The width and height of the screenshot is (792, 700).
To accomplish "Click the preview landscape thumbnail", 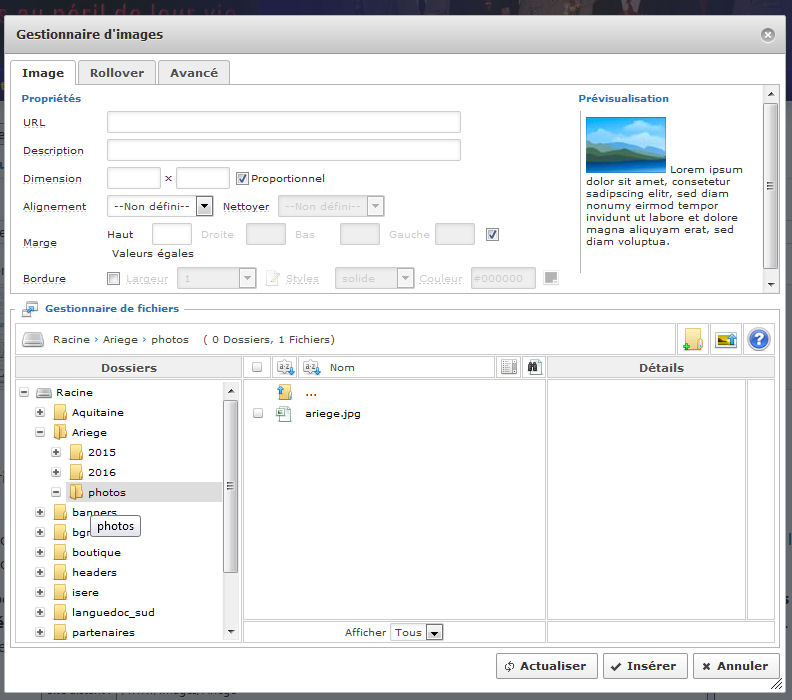I will pyautogui.click(x=626, y=145).
